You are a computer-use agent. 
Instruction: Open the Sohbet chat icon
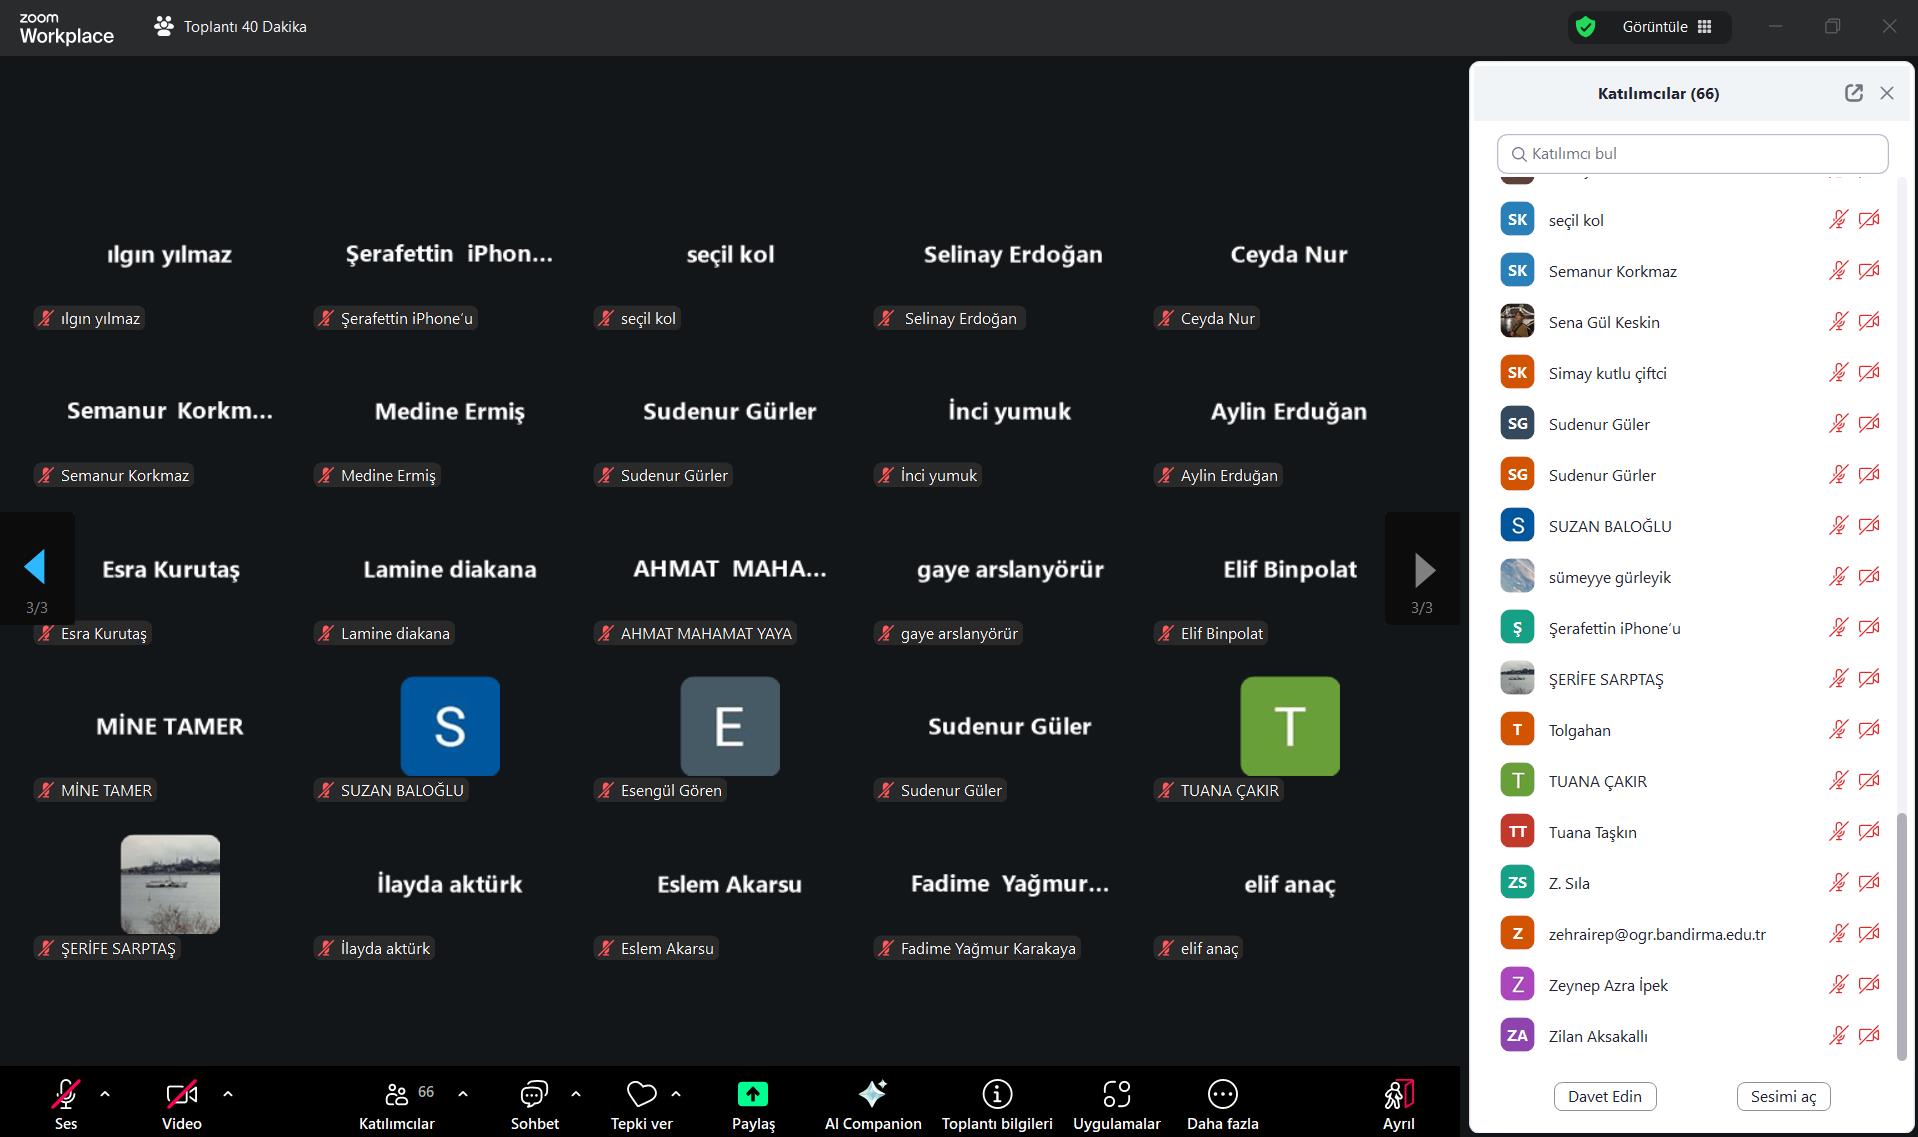[534, 1094]
